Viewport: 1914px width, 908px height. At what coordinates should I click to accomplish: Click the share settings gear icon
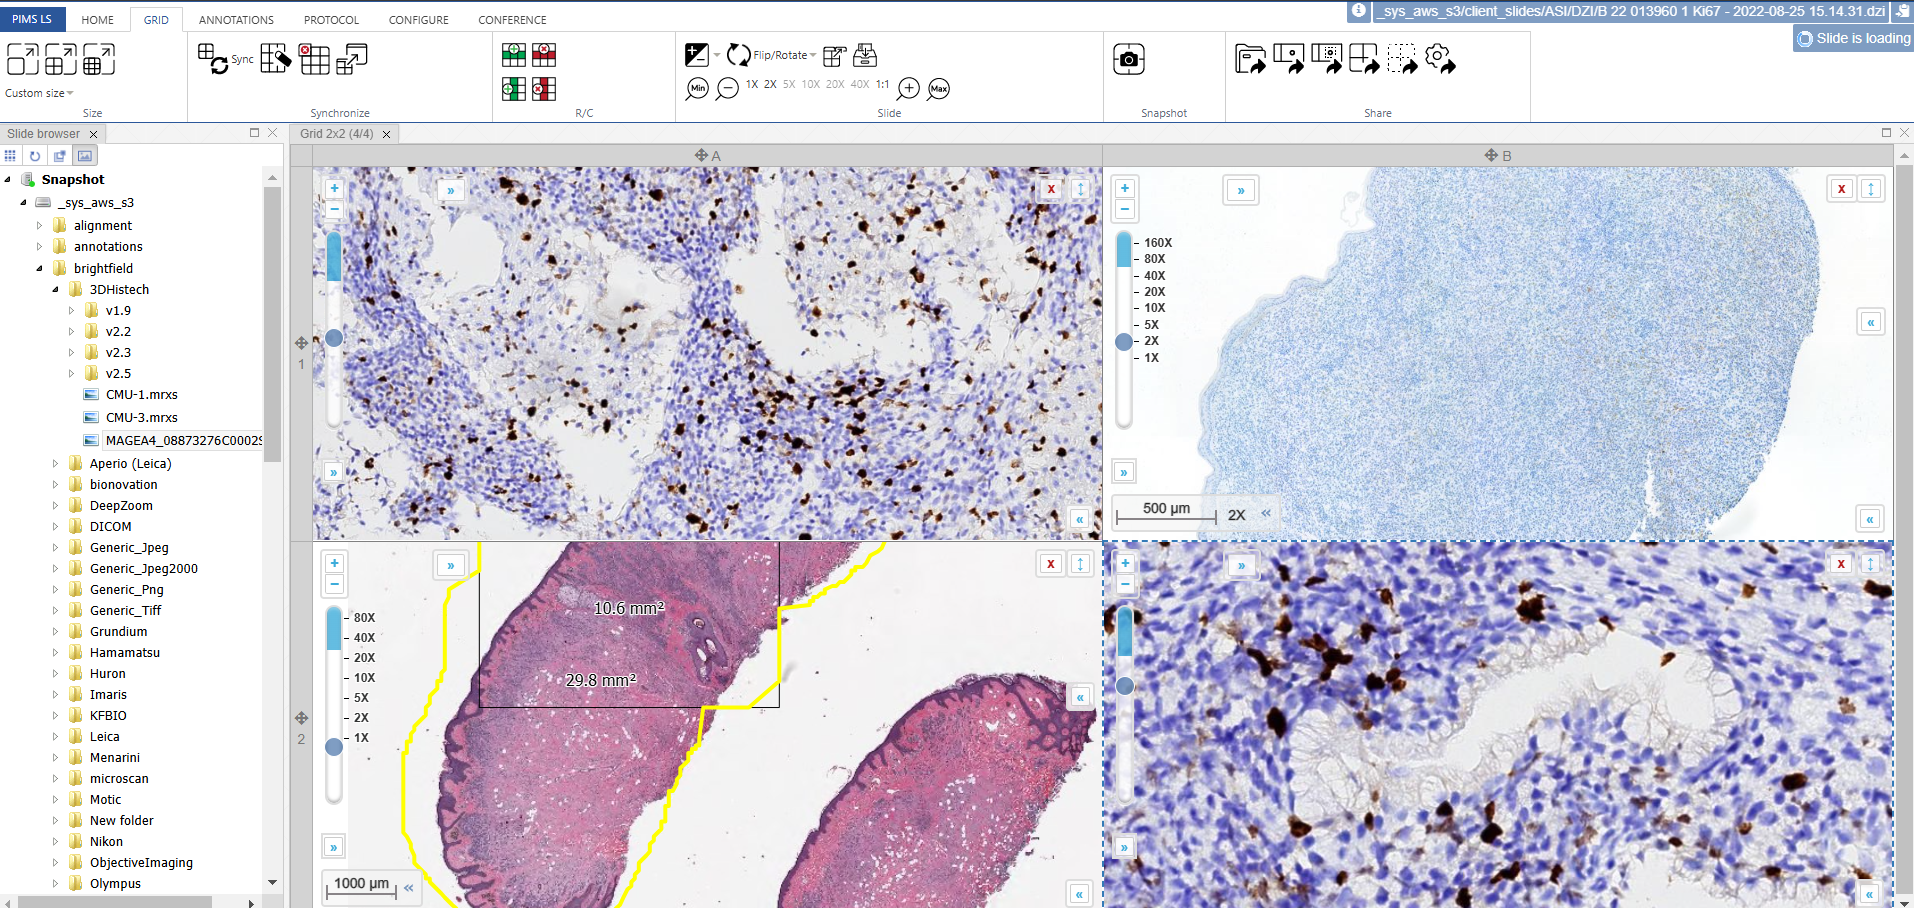(1440, 60)
